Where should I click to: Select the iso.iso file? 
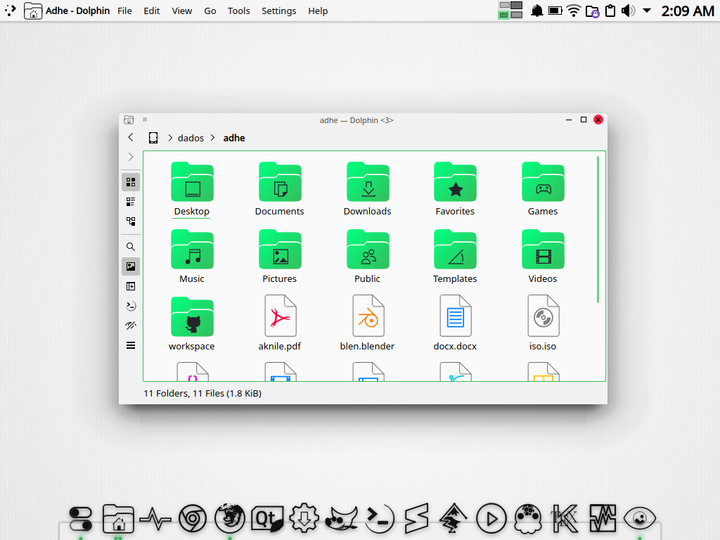[543, 324]
